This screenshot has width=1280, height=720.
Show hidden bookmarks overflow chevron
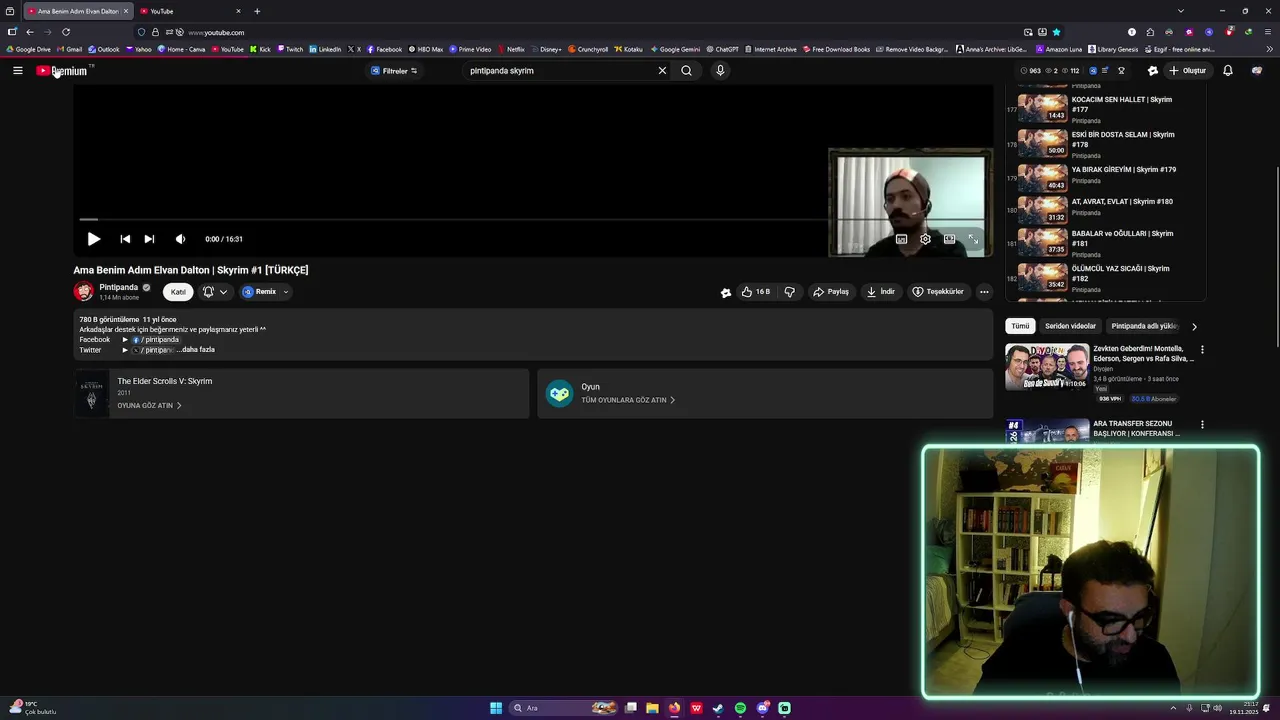(1269, 49)
